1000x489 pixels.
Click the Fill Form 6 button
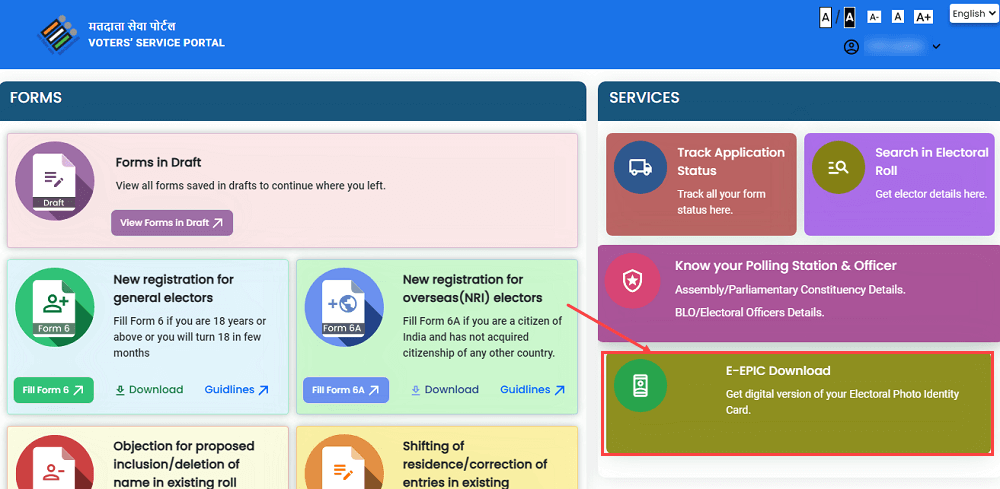(x=54, y=390)
